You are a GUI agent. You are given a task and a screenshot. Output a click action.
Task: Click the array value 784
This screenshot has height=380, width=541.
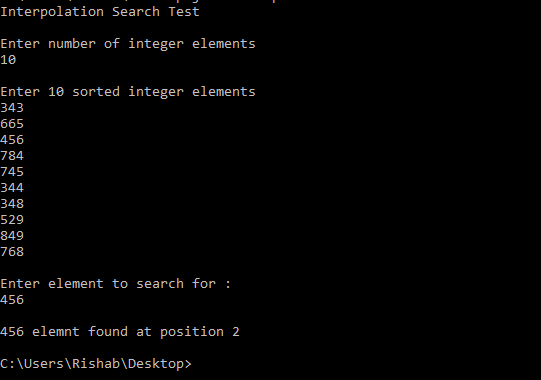12,156
